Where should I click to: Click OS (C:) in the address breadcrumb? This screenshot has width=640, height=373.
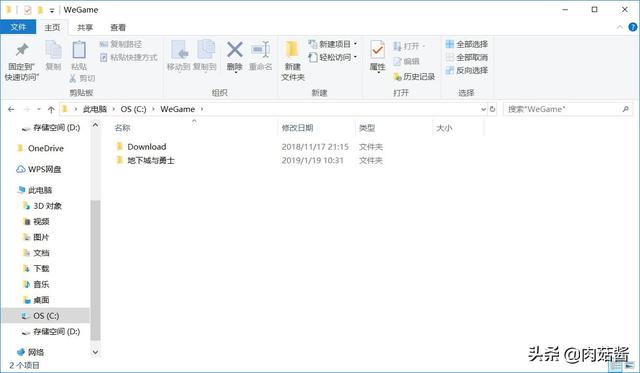click(x=133, y=109)
